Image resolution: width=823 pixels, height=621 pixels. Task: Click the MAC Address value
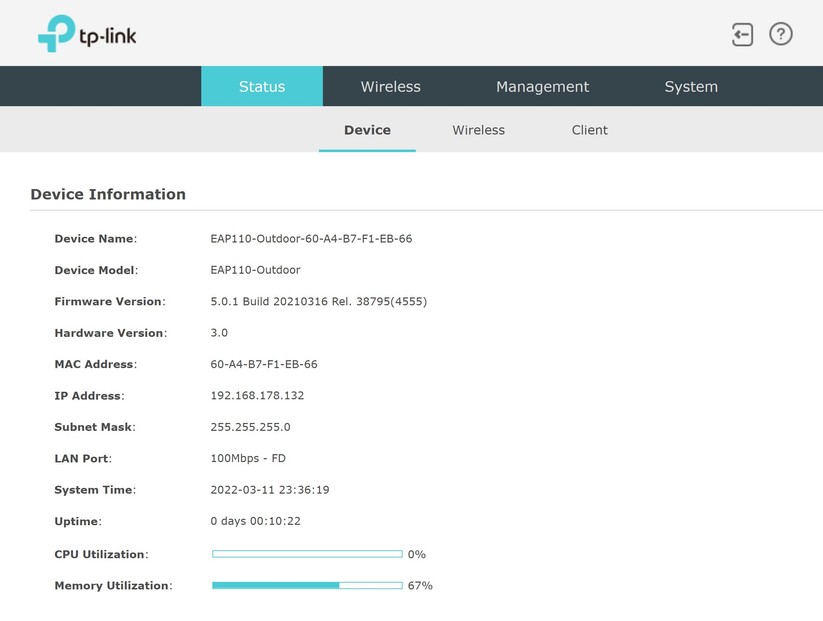tap(264, 364)
